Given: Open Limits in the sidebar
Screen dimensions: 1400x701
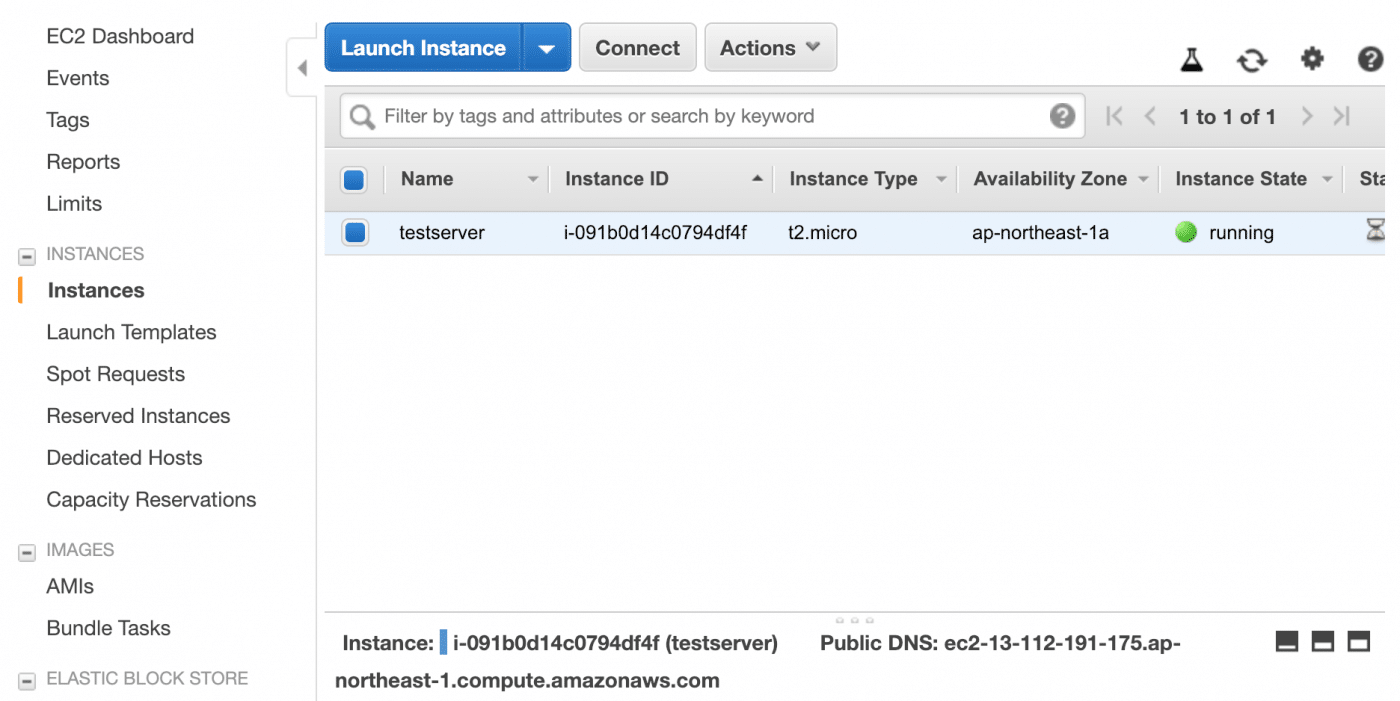Looking at the screenshot, I should (74, 204).
